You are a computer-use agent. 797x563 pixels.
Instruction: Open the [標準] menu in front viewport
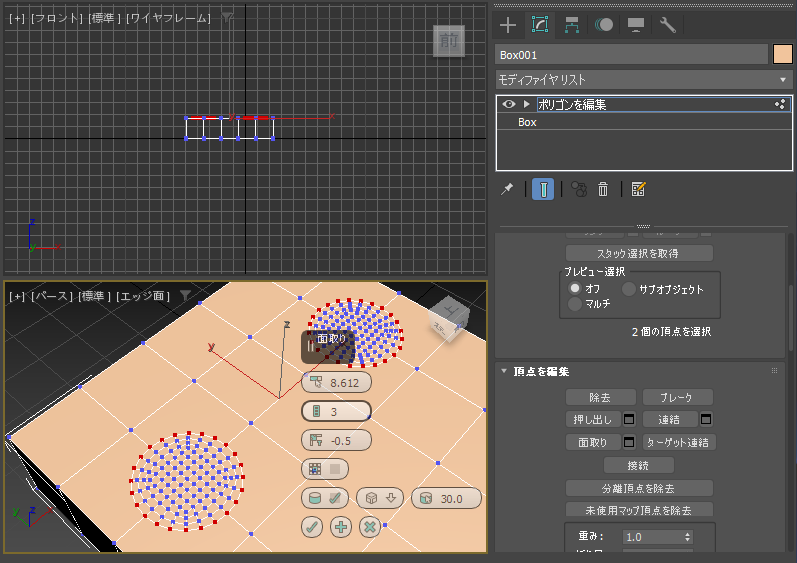tap(104, 18)
